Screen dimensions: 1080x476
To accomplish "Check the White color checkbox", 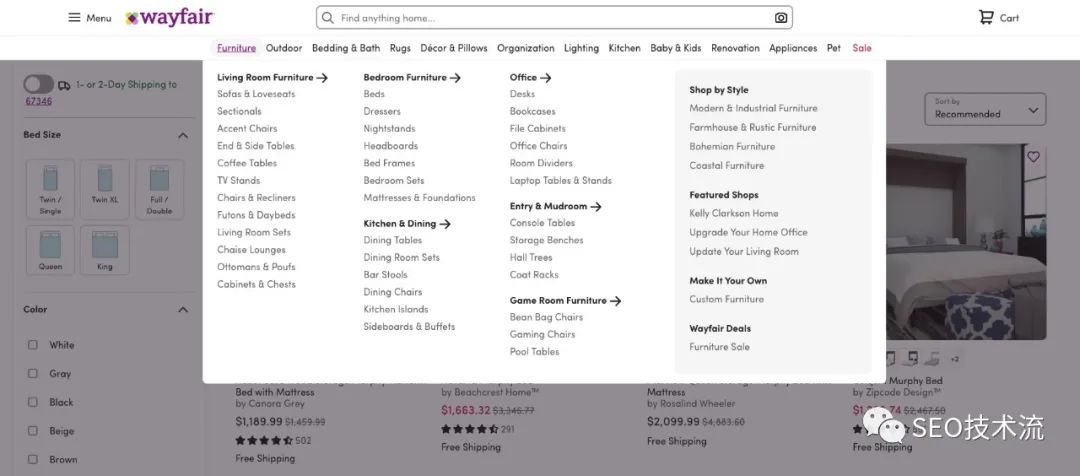I will [33, 345].
